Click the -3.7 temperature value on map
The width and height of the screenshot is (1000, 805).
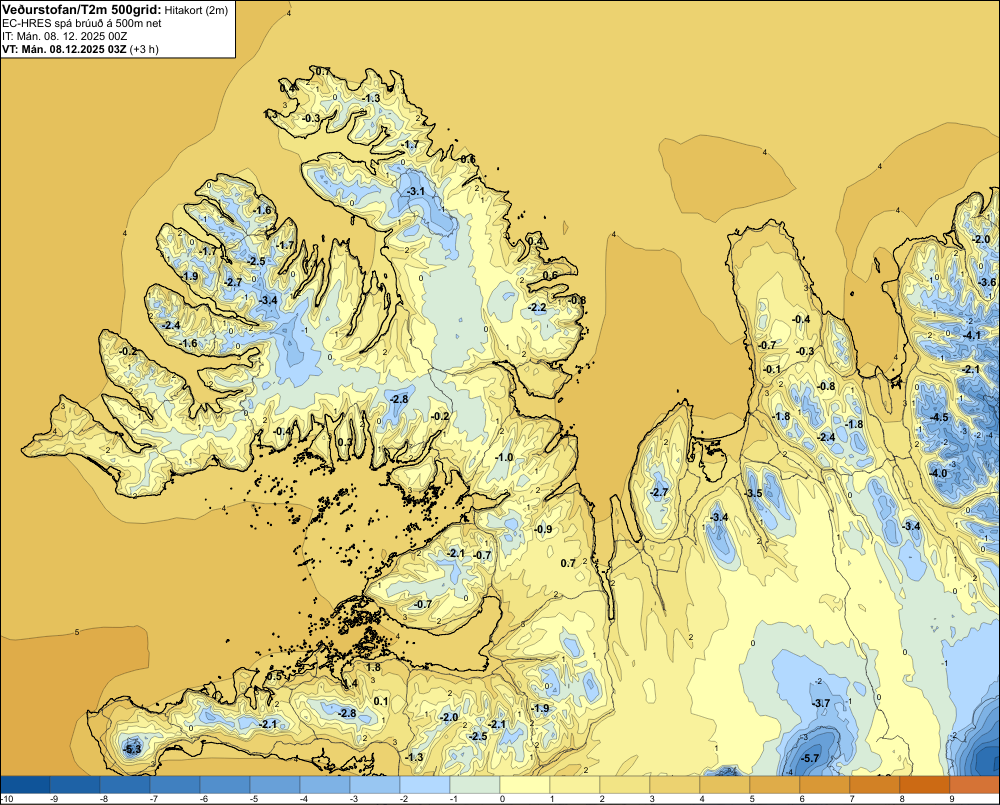coord(821,703)
